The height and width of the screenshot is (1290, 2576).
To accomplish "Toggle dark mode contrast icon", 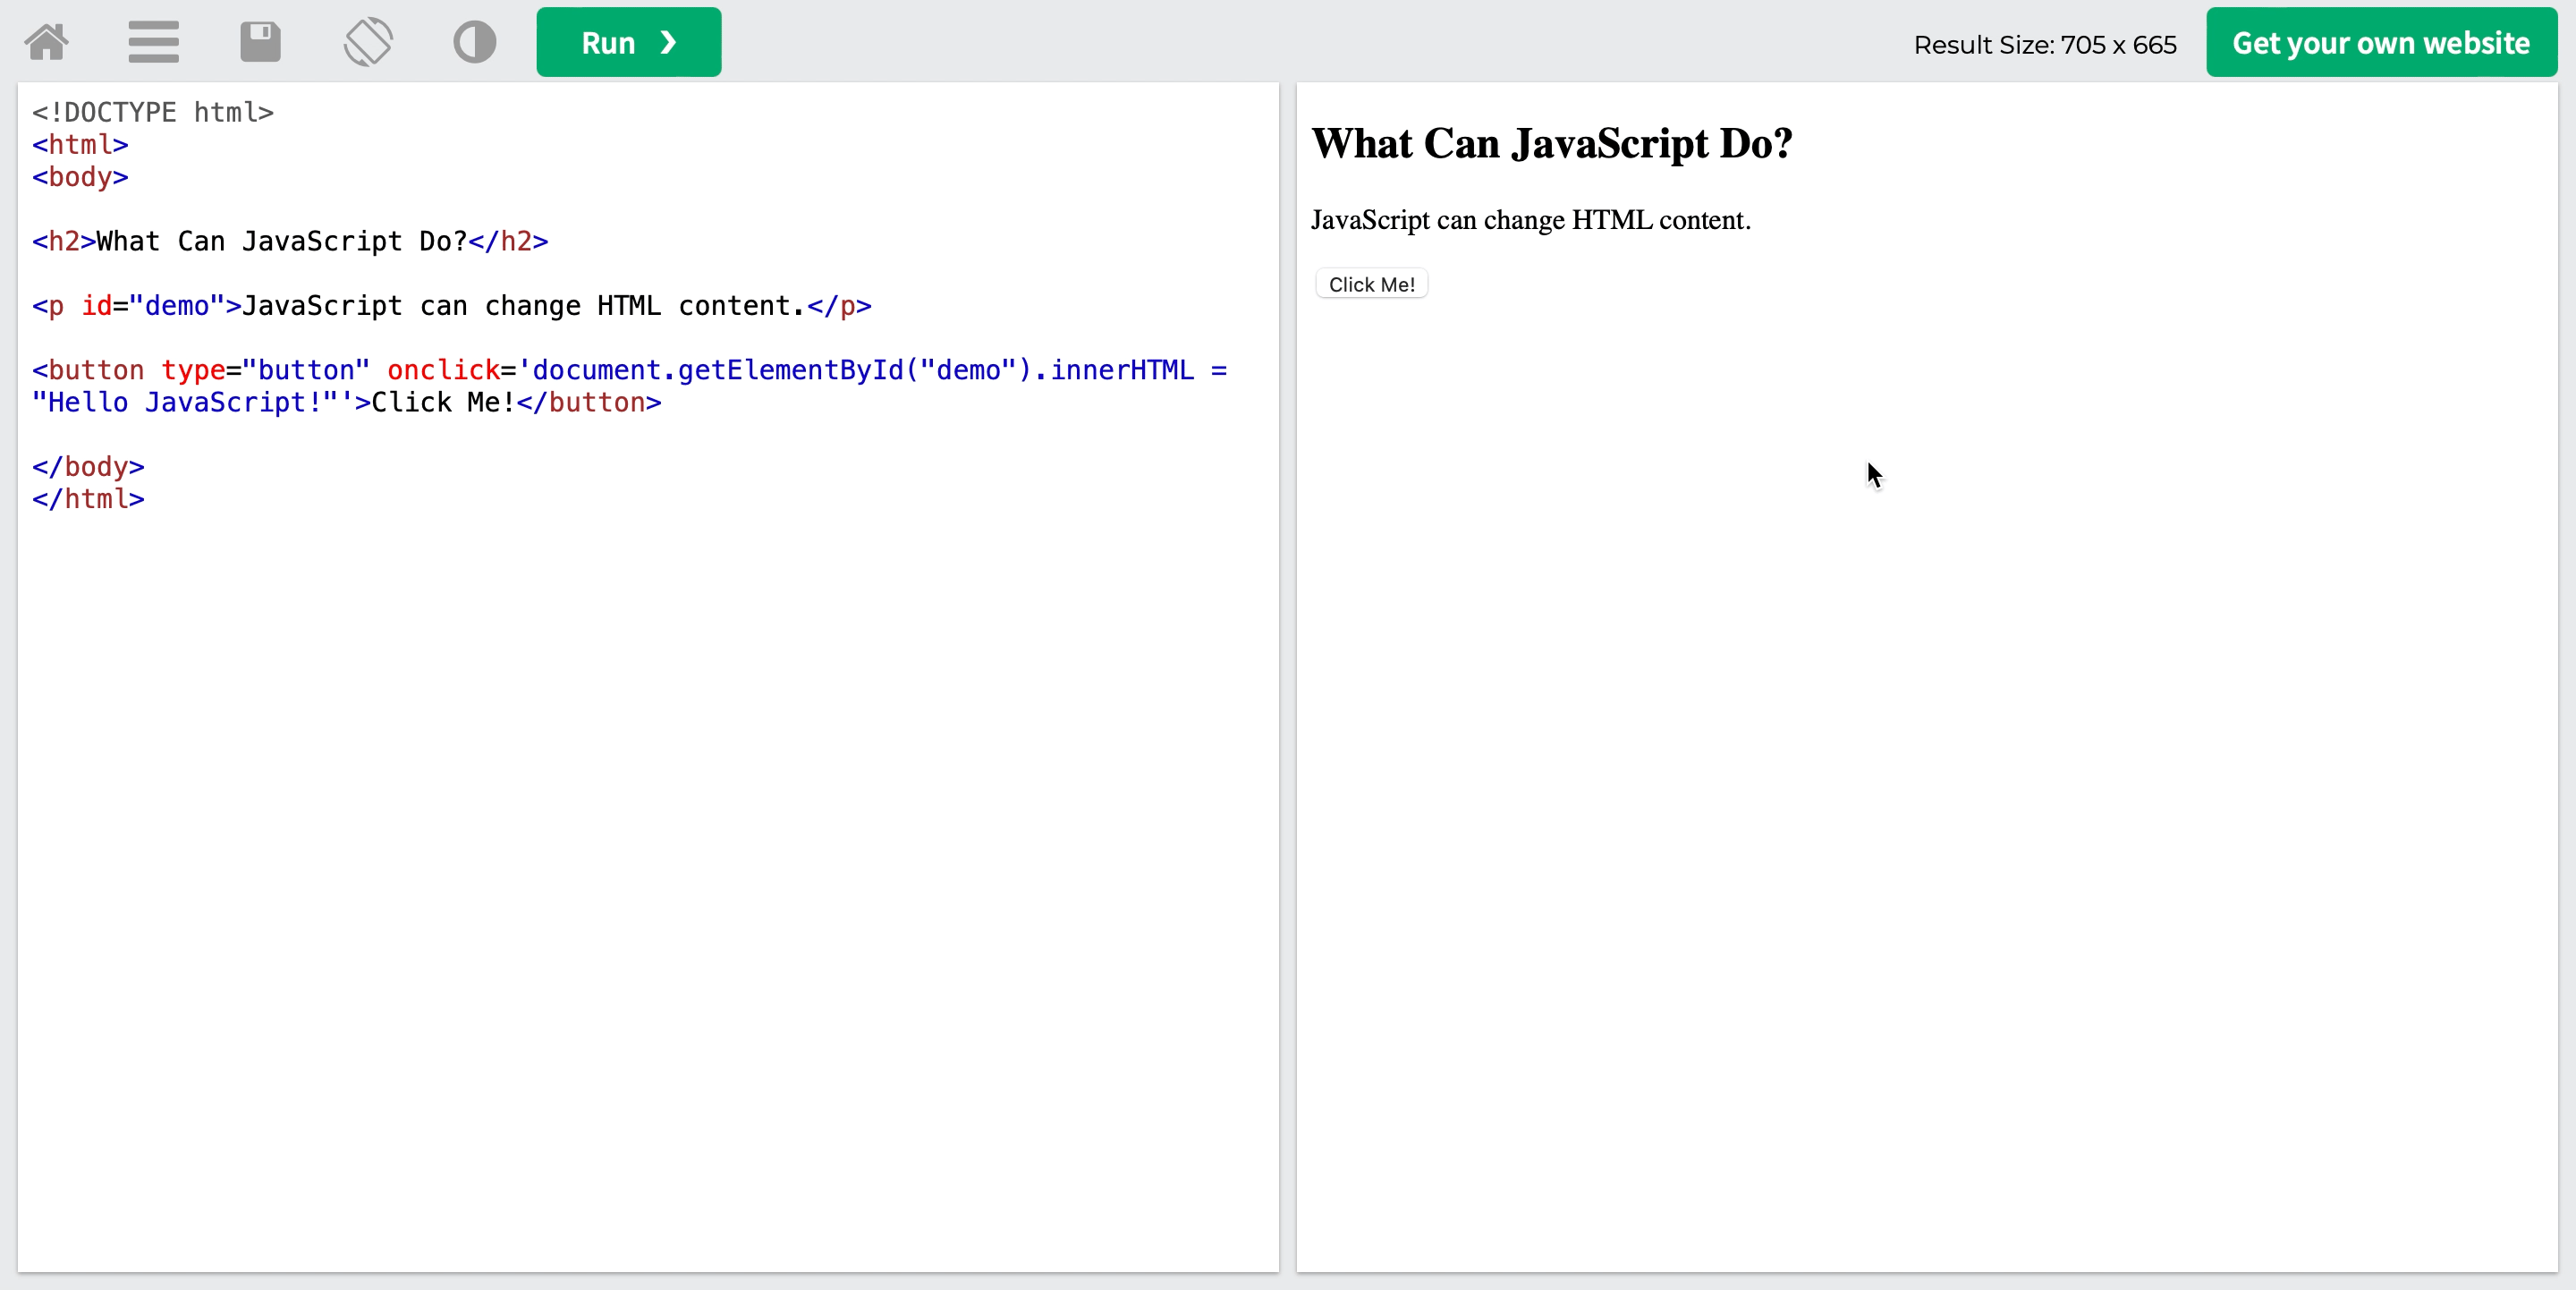I will [x=474, y=42].
